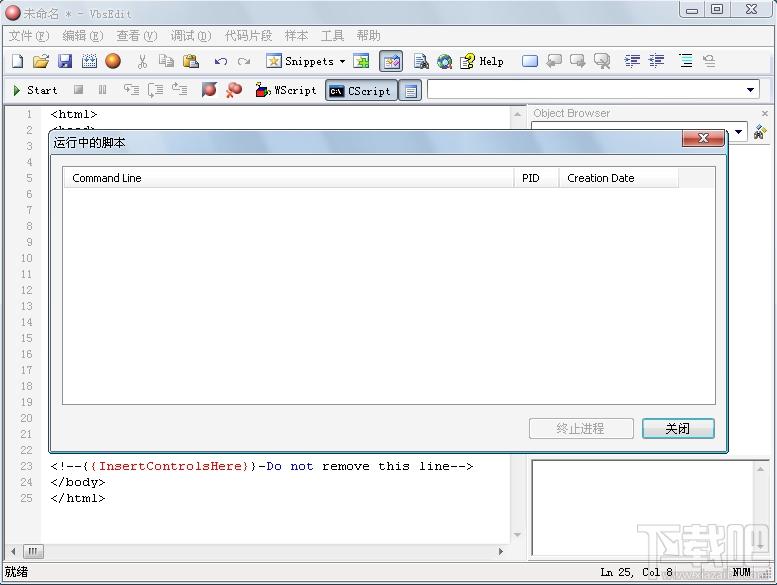Image resolution: width=777 pixels, height=585 pixels.
Task: Click the InsertControlsHere comment line
Action: (262, 466)
